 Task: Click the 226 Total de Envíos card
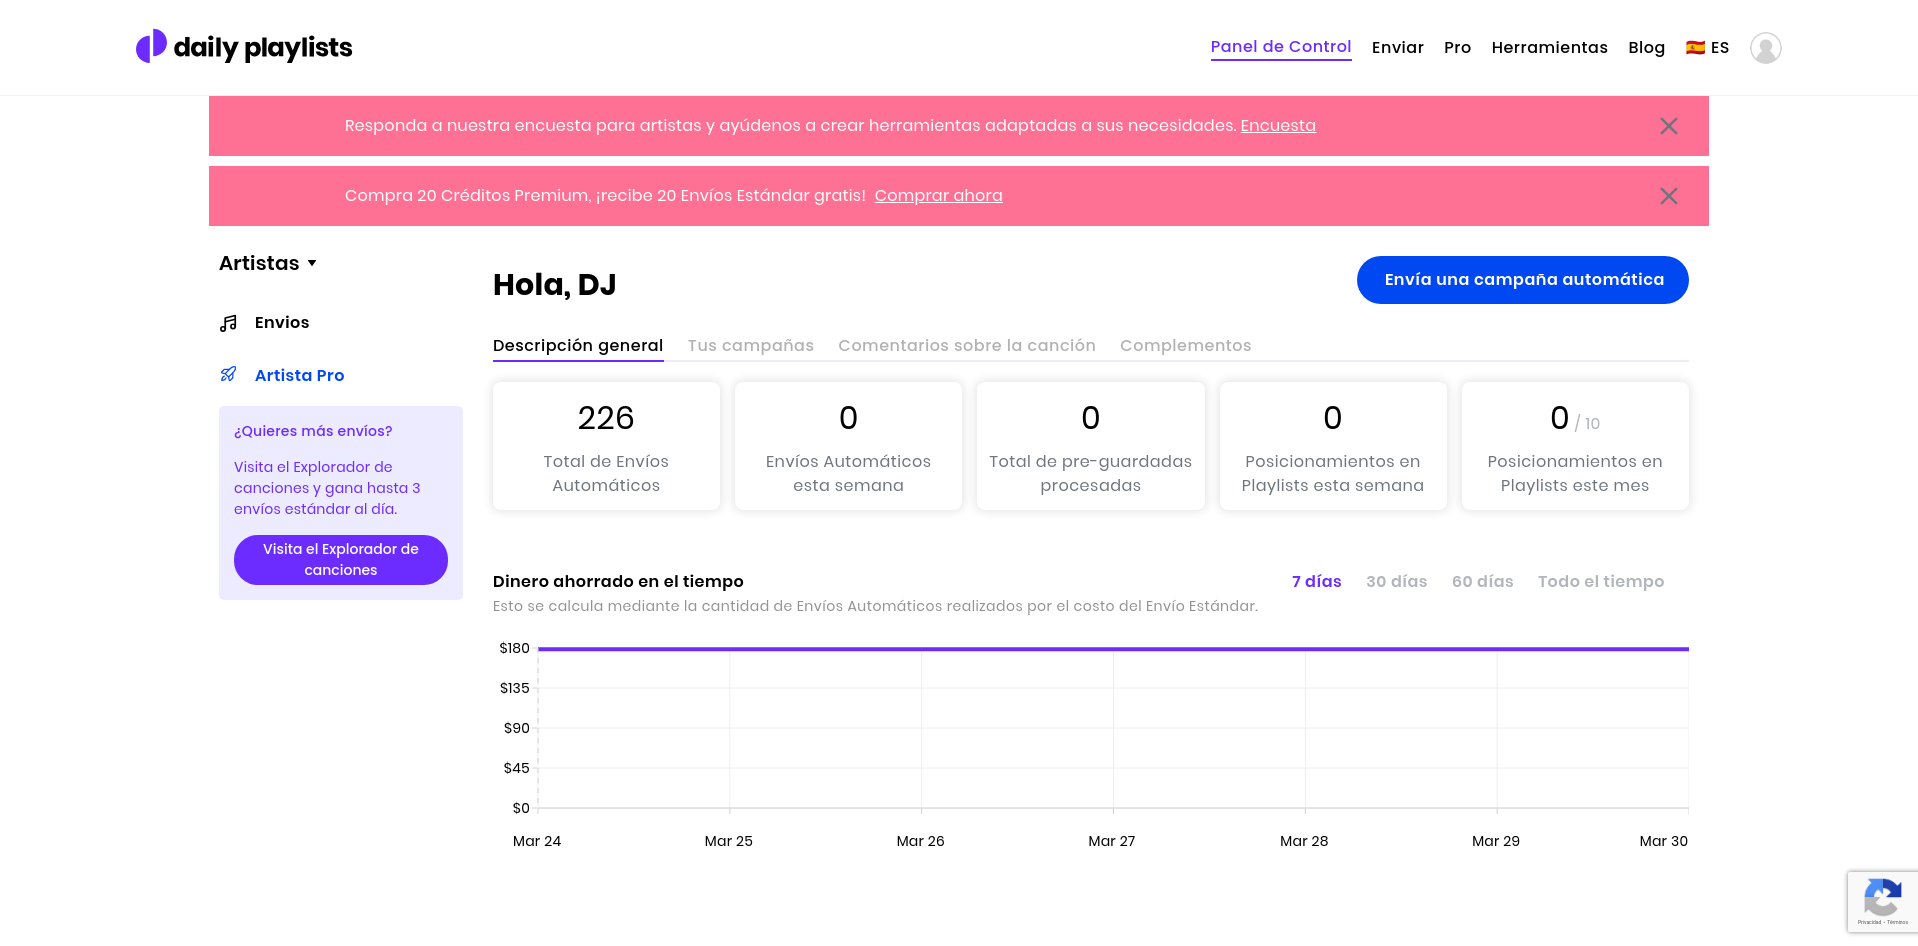click(x=606, y=446)
